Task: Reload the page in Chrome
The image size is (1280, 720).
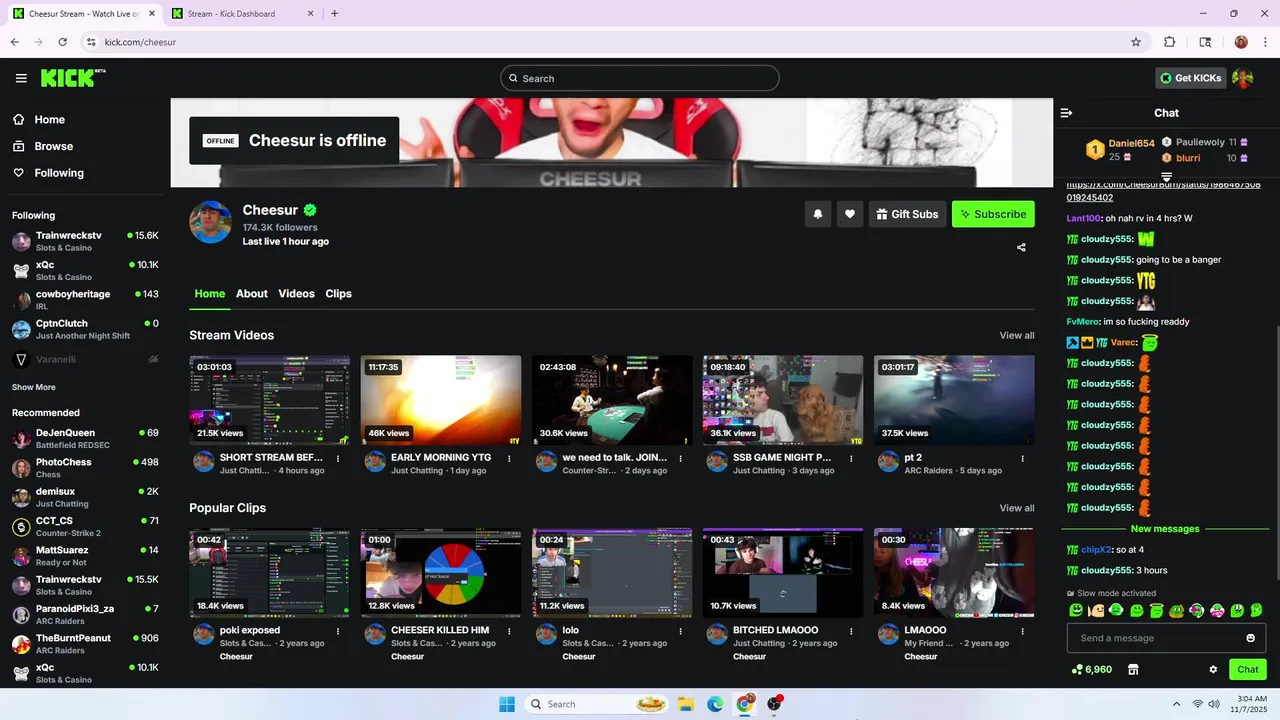Action: click(x=63, y=42)
